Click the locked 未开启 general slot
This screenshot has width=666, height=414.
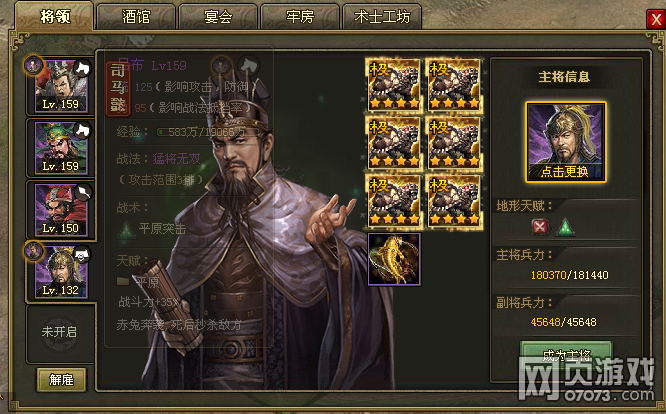coord(60,332)
